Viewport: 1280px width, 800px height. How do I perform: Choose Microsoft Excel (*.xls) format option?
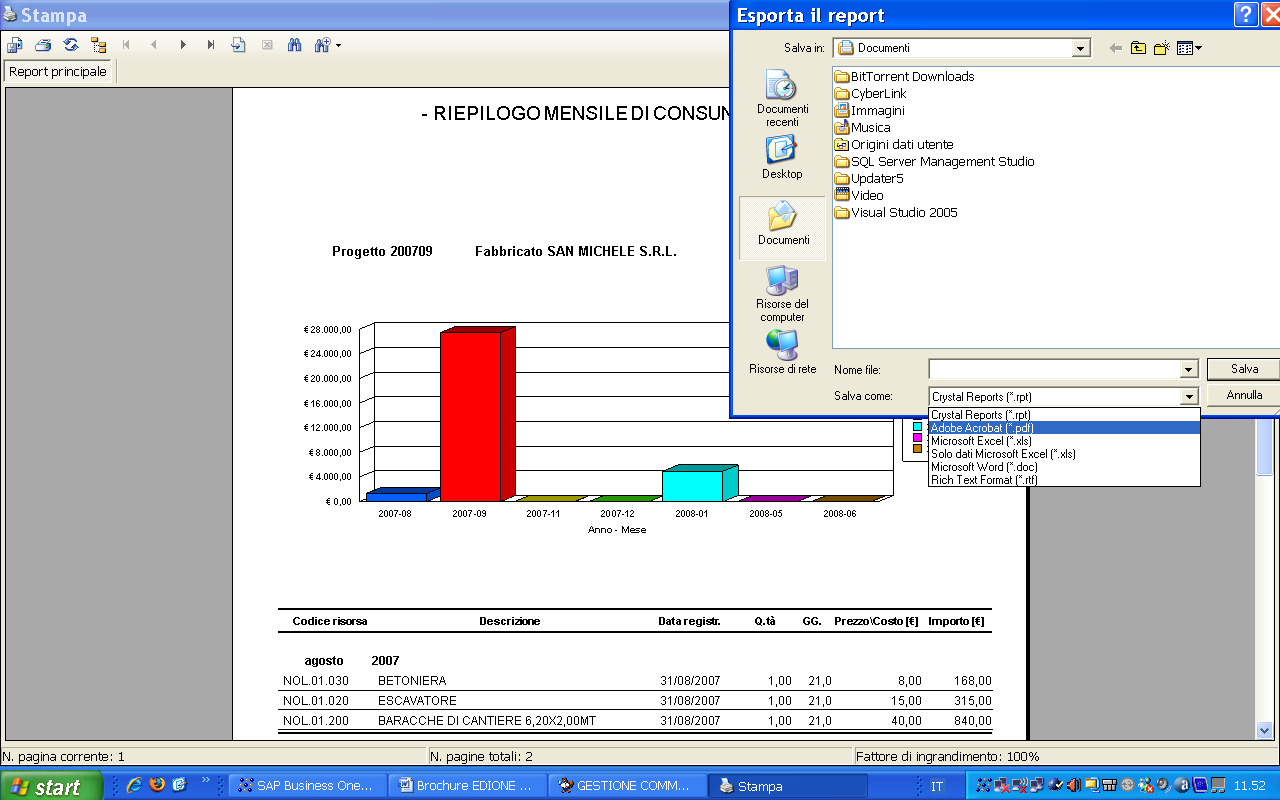pyautogui.click(x=1064, y=441)
